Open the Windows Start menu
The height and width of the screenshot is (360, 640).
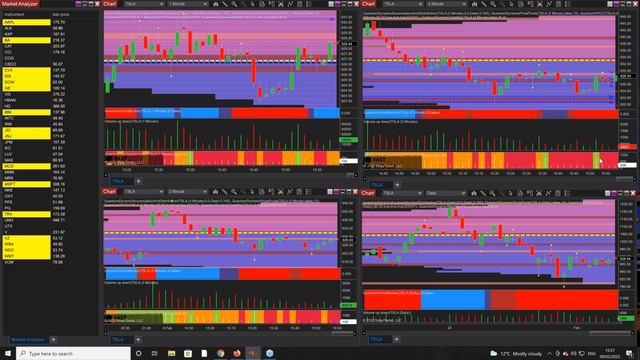[x=8, y=353]
